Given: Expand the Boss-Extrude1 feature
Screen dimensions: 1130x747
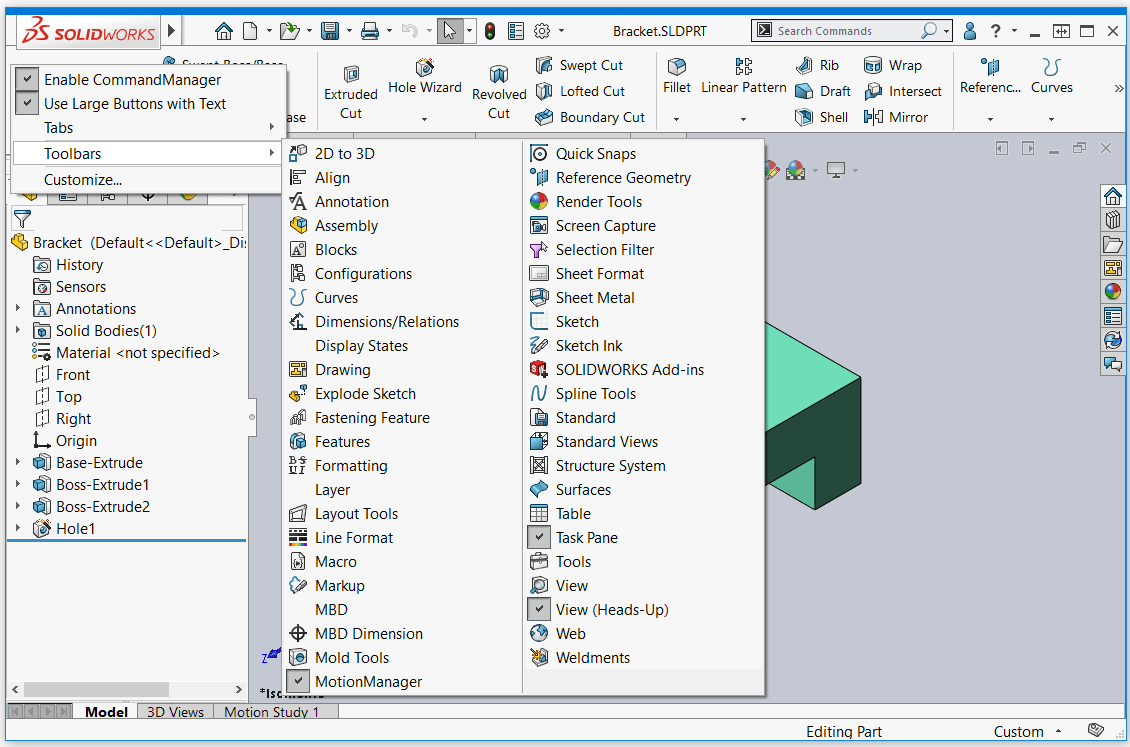Looking at the screenshot, I should coord(18,485).
